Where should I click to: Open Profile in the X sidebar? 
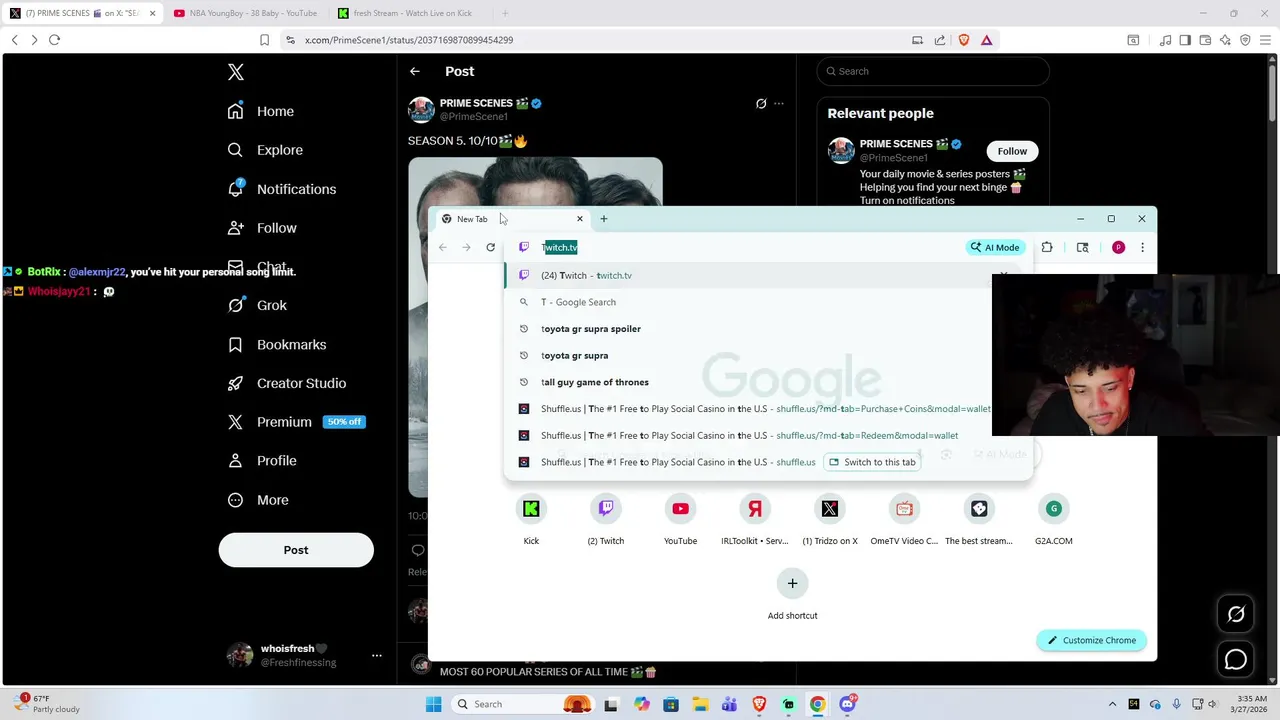click(x=262, y=461)
